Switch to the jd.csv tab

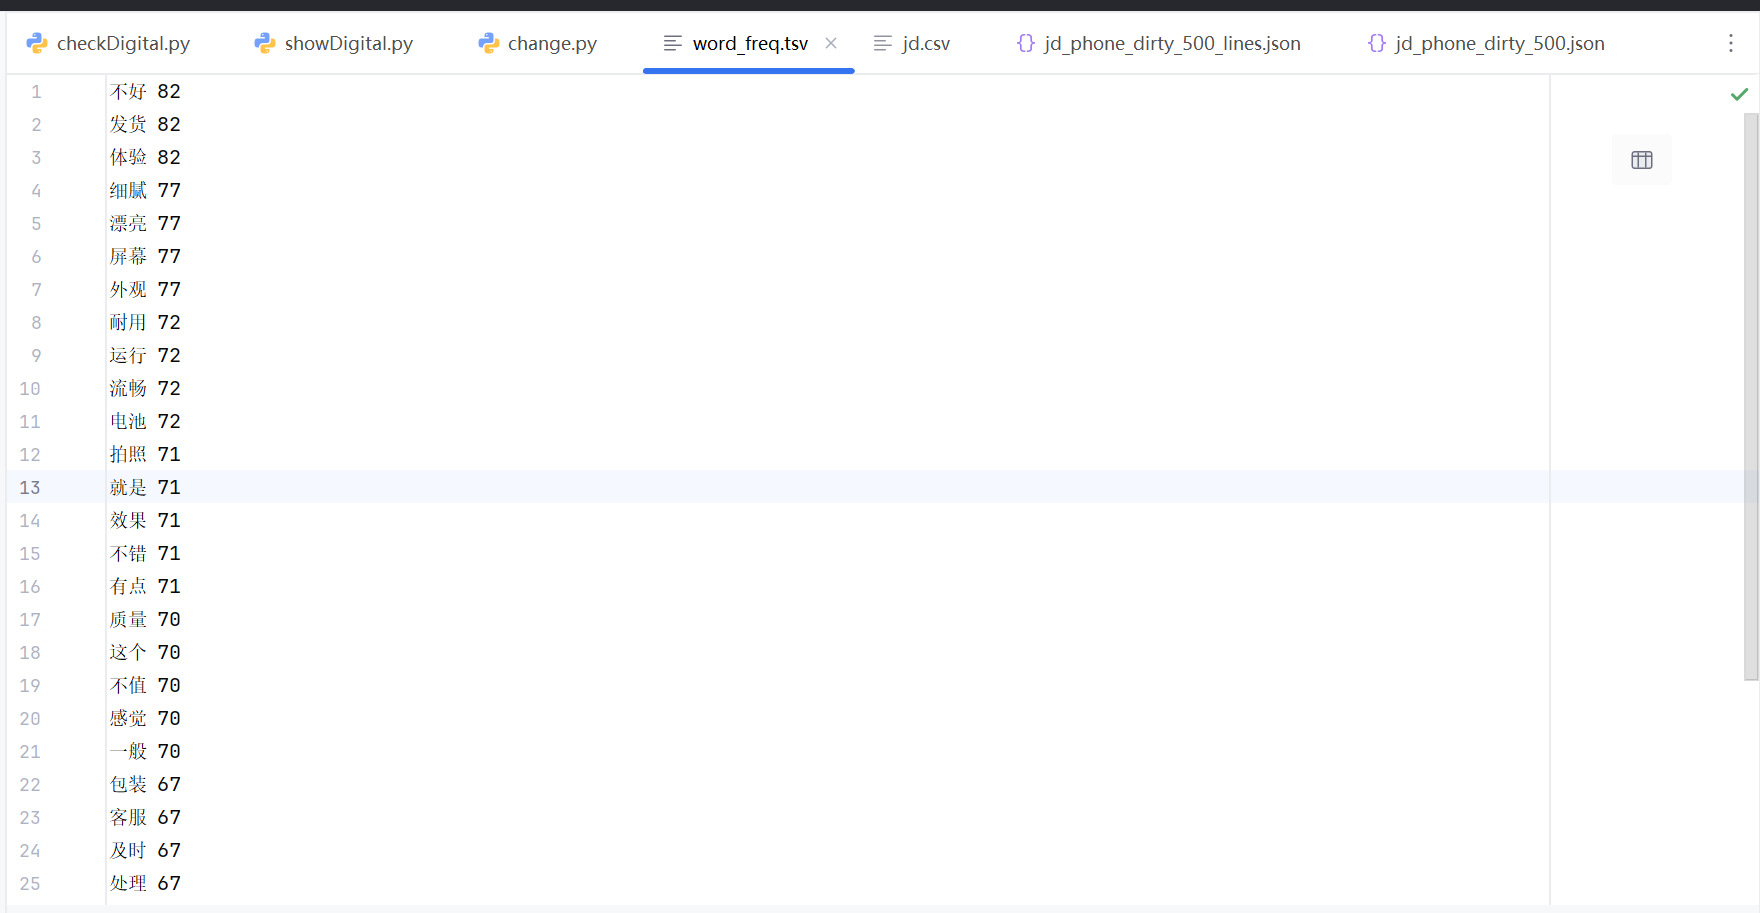pos(912,43)
